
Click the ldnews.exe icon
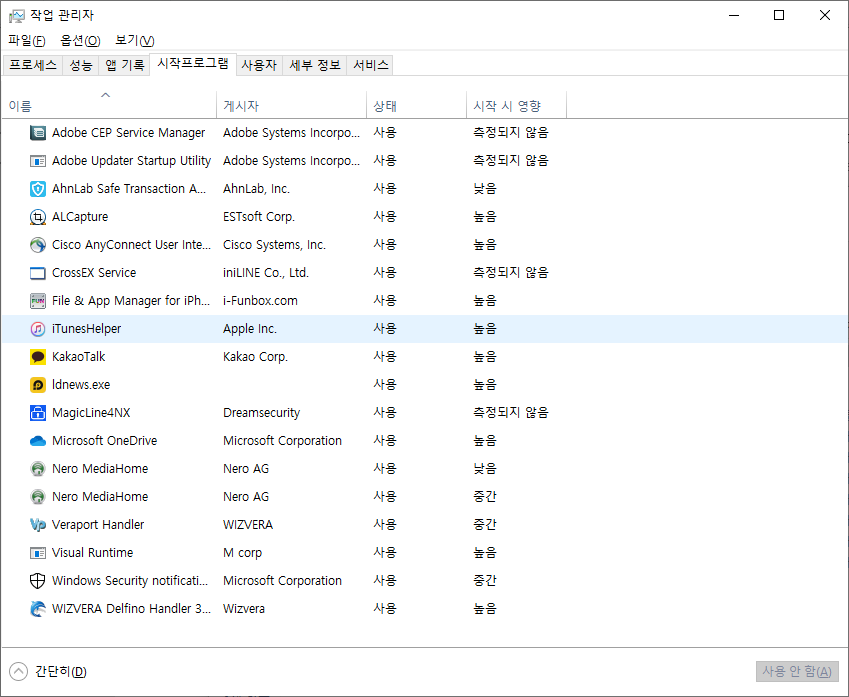click(x=37, y=385)
